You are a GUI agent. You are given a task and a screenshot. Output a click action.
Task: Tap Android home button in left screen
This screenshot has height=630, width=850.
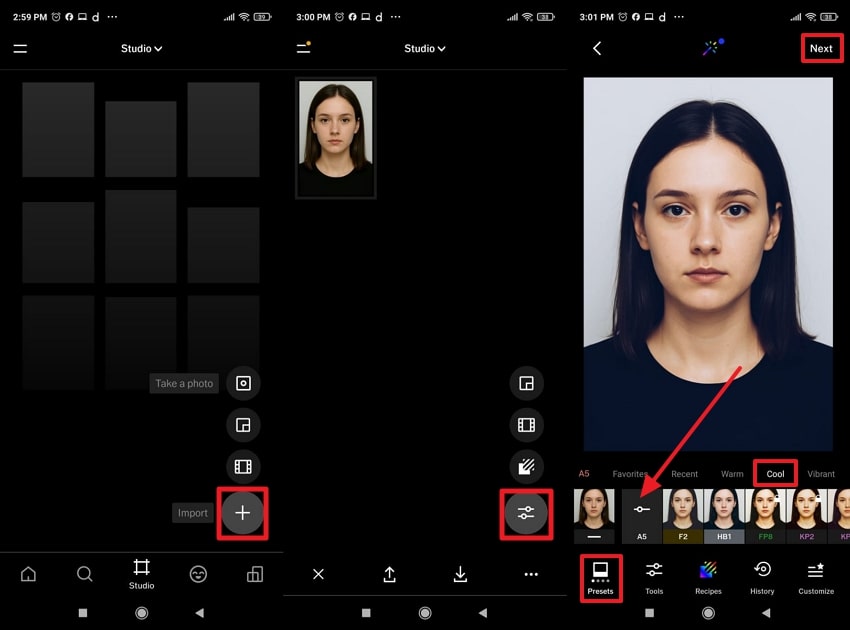[x=141, y=613]
